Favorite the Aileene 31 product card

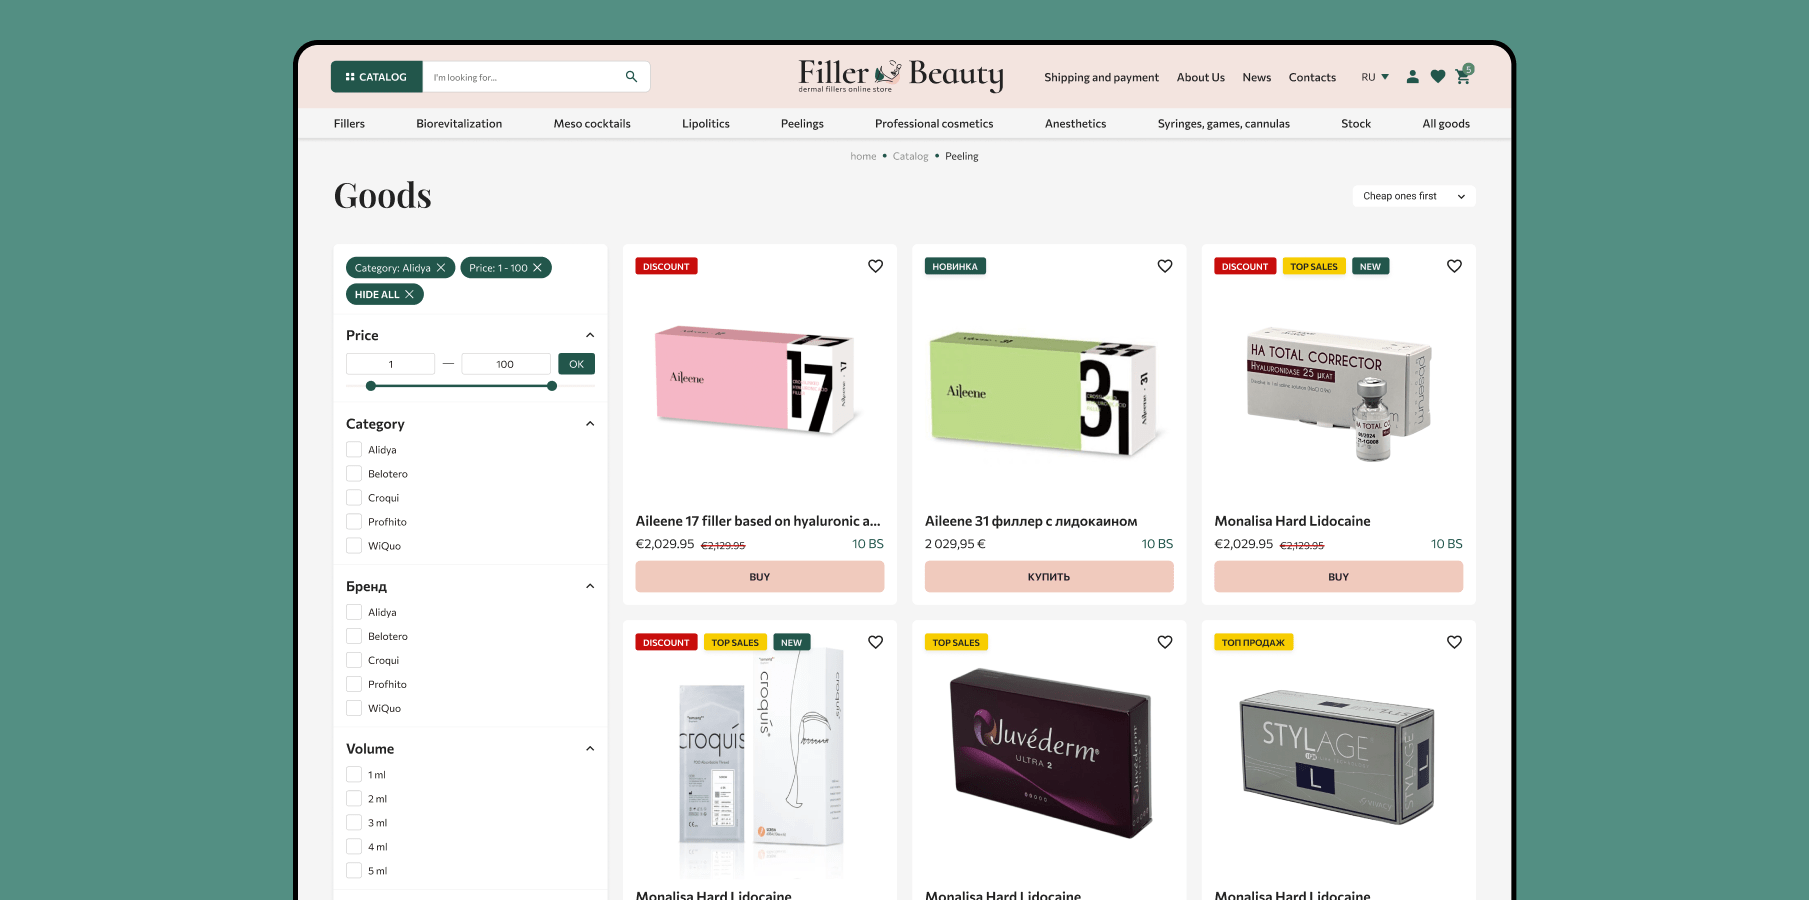[x=1165, y=266]
